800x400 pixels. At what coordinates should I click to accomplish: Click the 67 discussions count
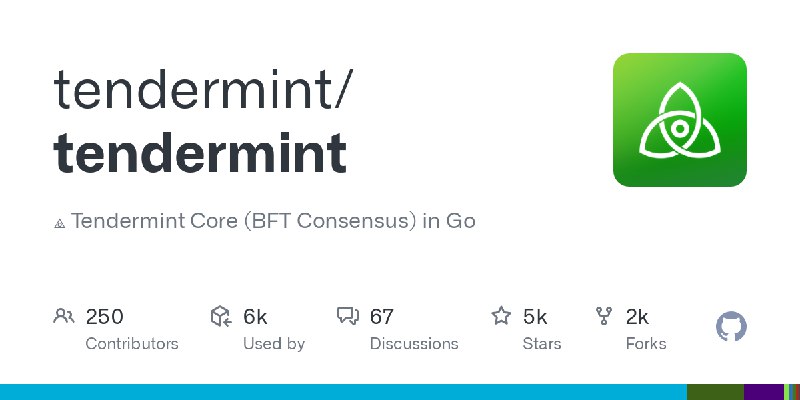(382, 317)
